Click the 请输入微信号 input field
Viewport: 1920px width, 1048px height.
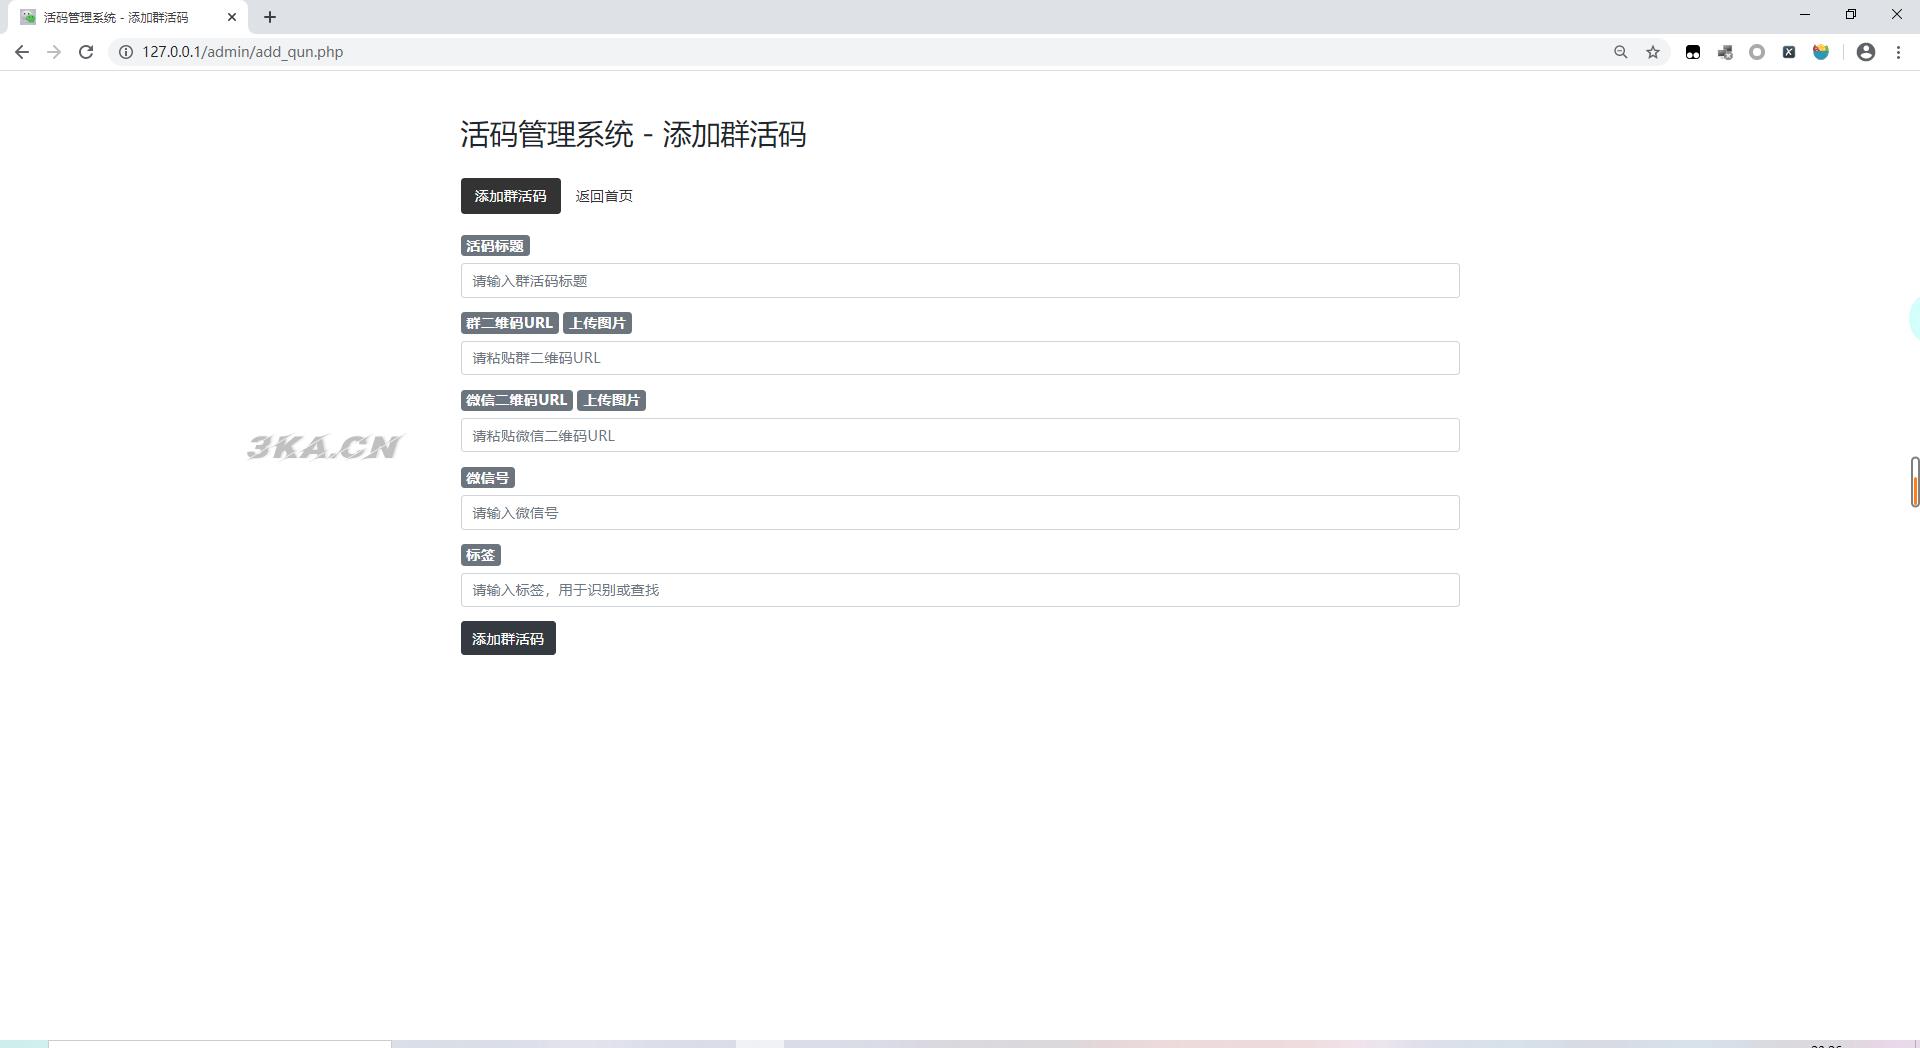pos(960,513)
